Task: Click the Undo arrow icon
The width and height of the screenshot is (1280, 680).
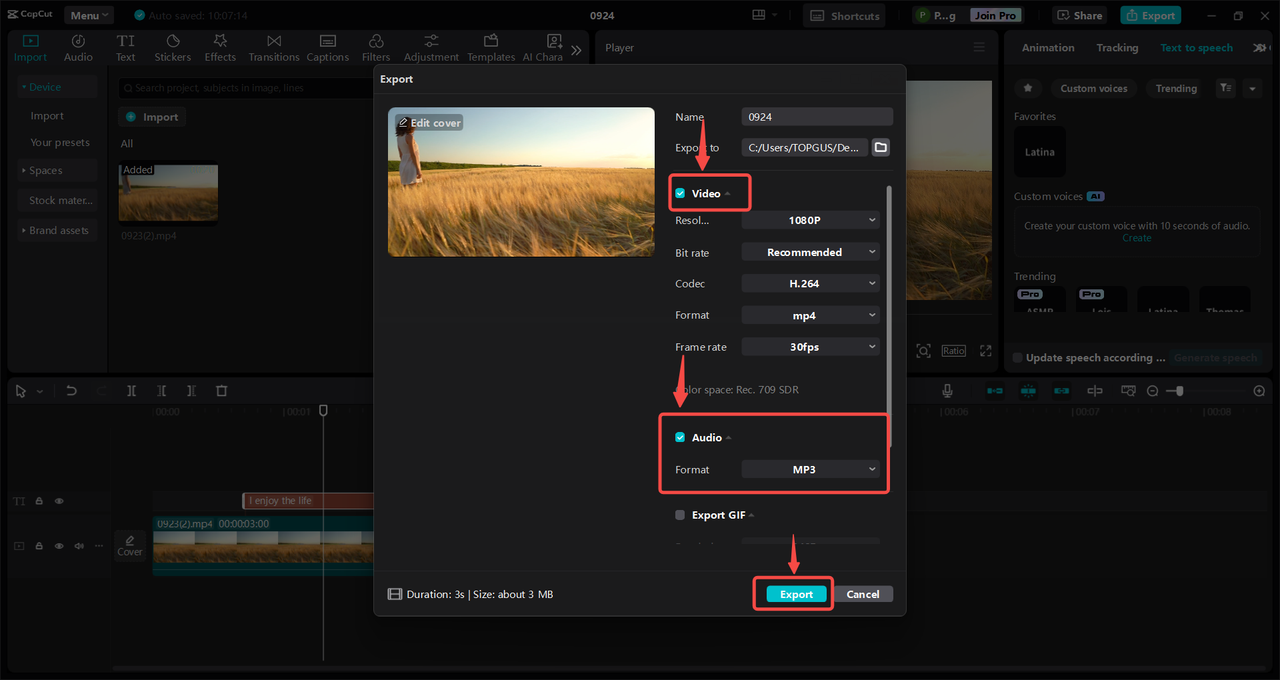Action: (71, 391)
